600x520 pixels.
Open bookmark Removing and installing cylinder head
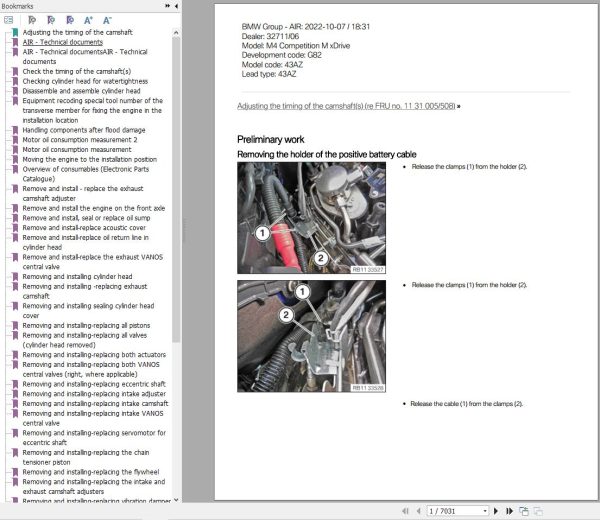[x=77, y=277]
